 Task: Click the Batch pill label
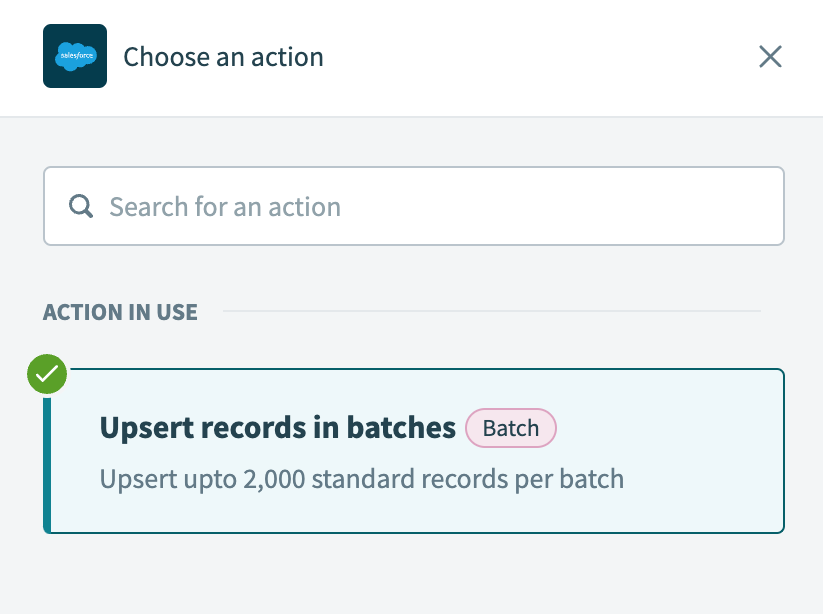[x=510, y=428]
